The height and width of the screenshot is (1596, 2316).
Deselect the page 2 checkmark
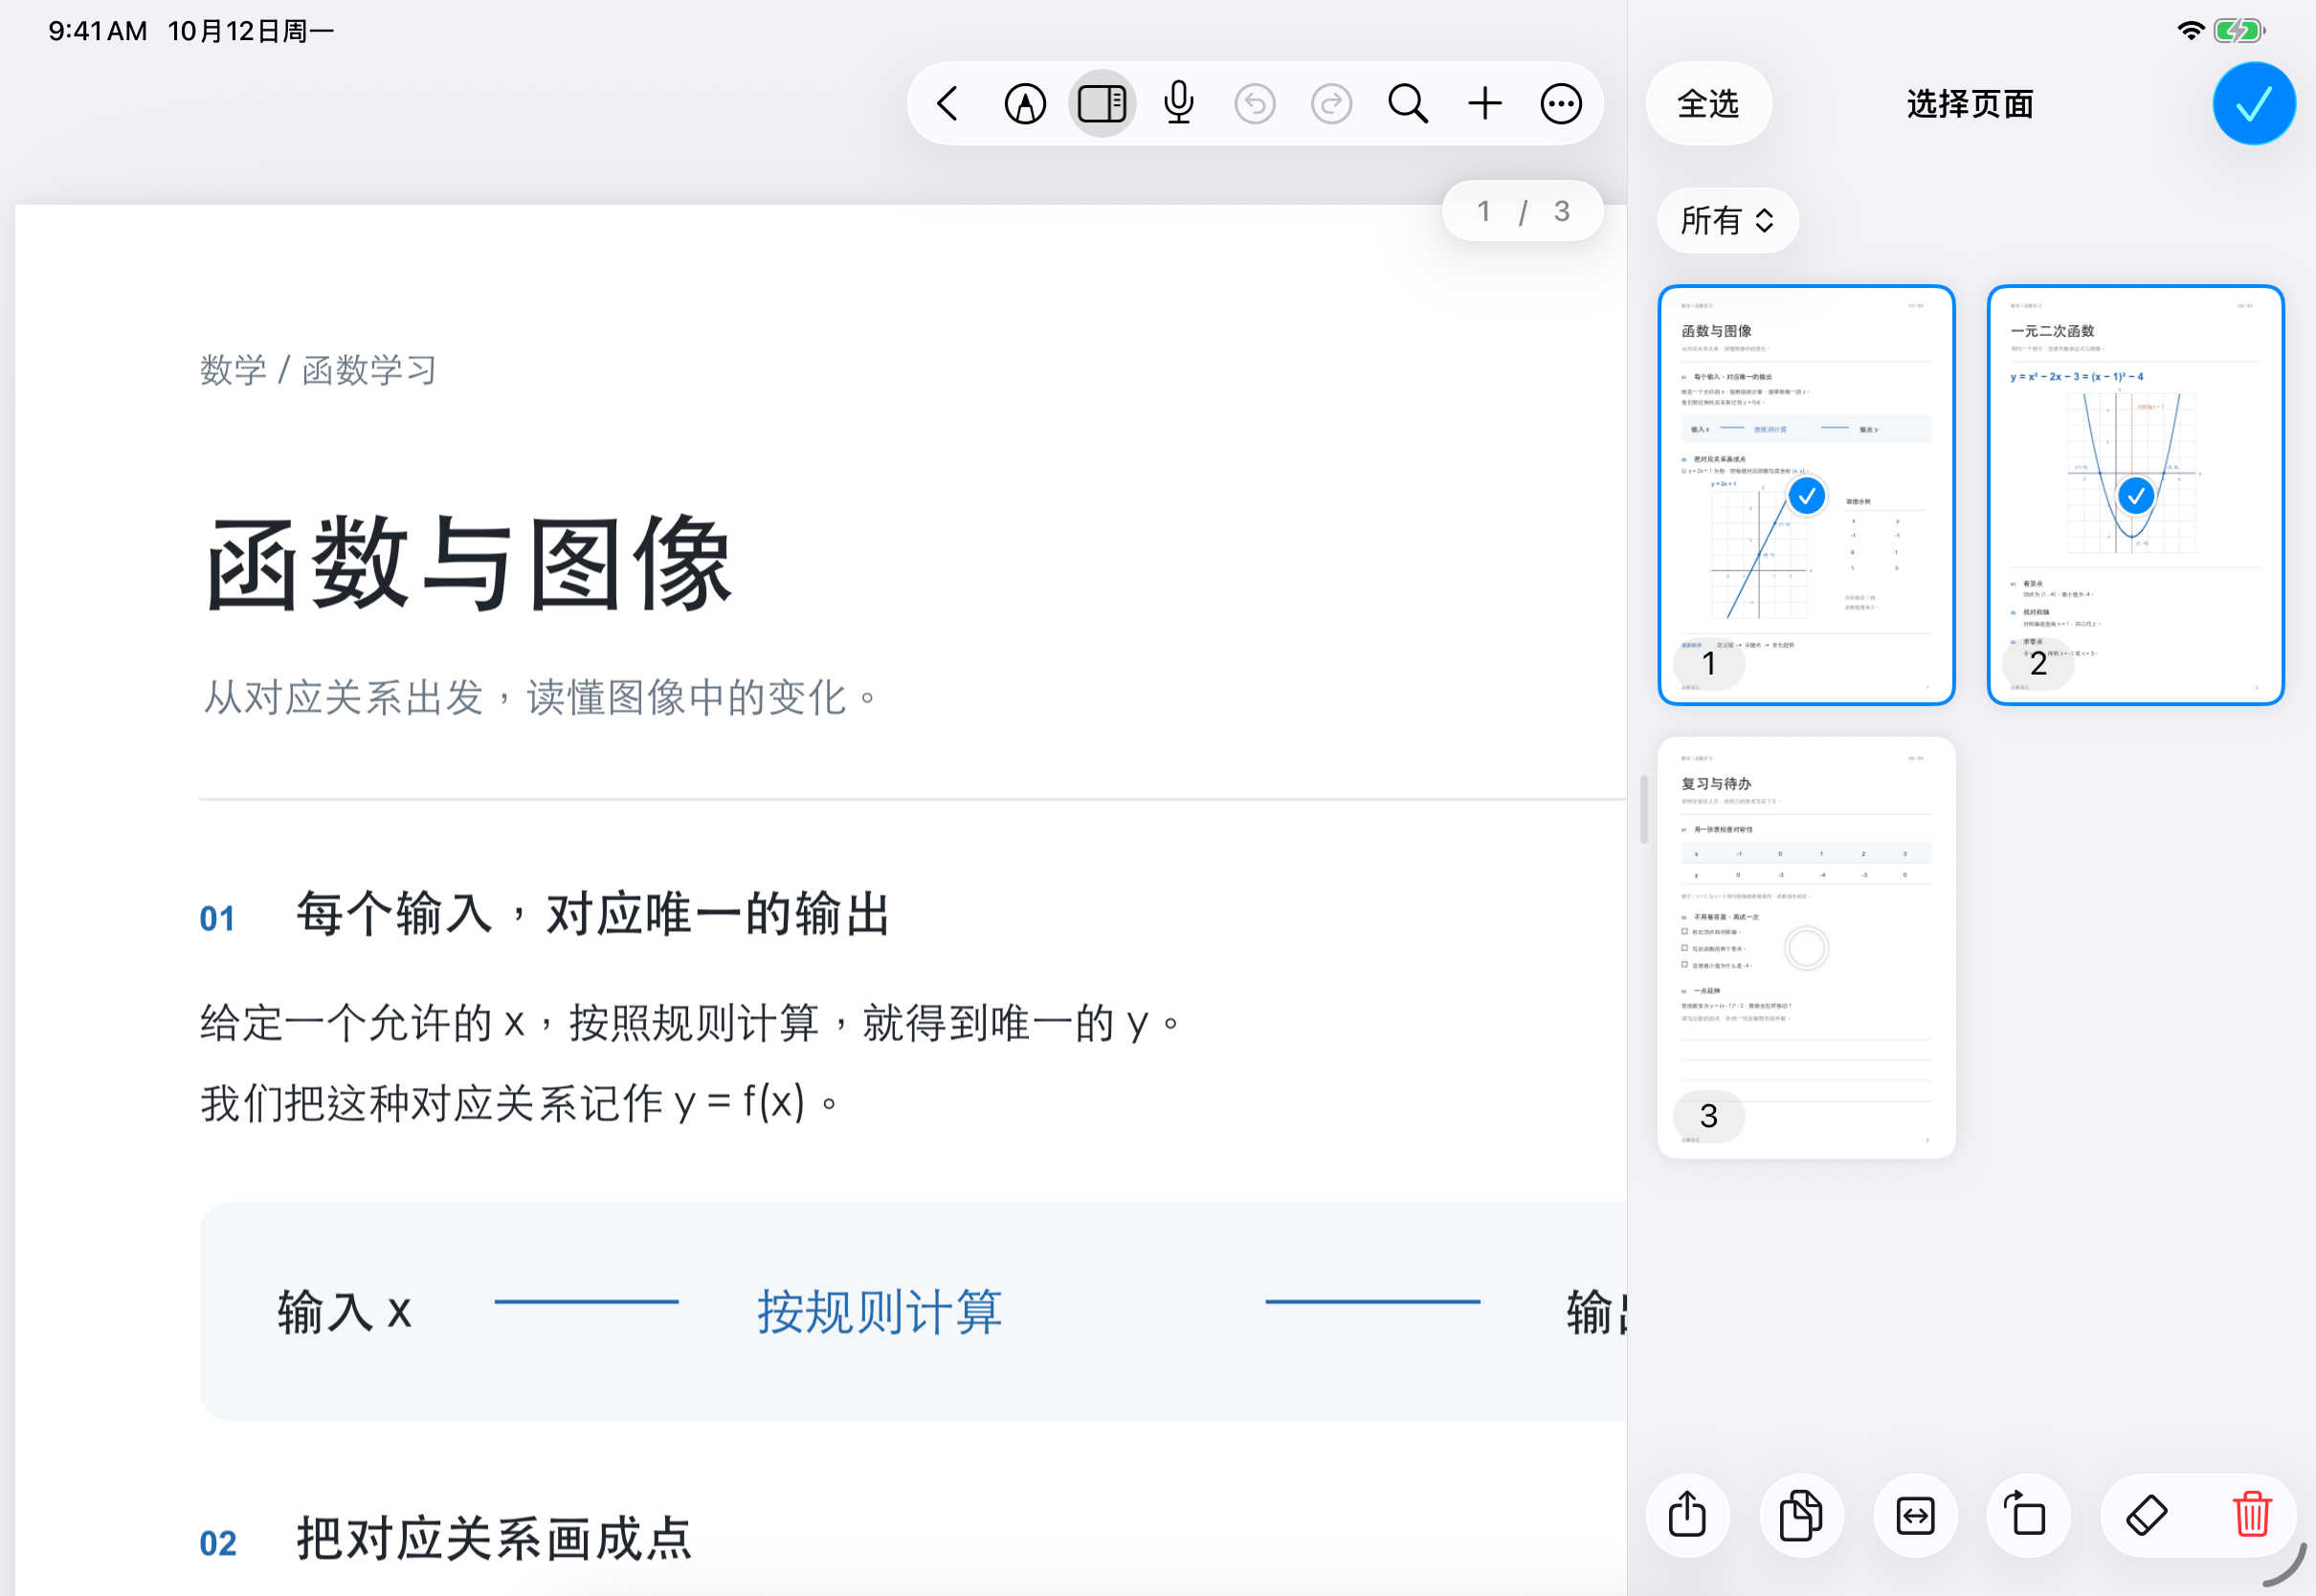2135,496
